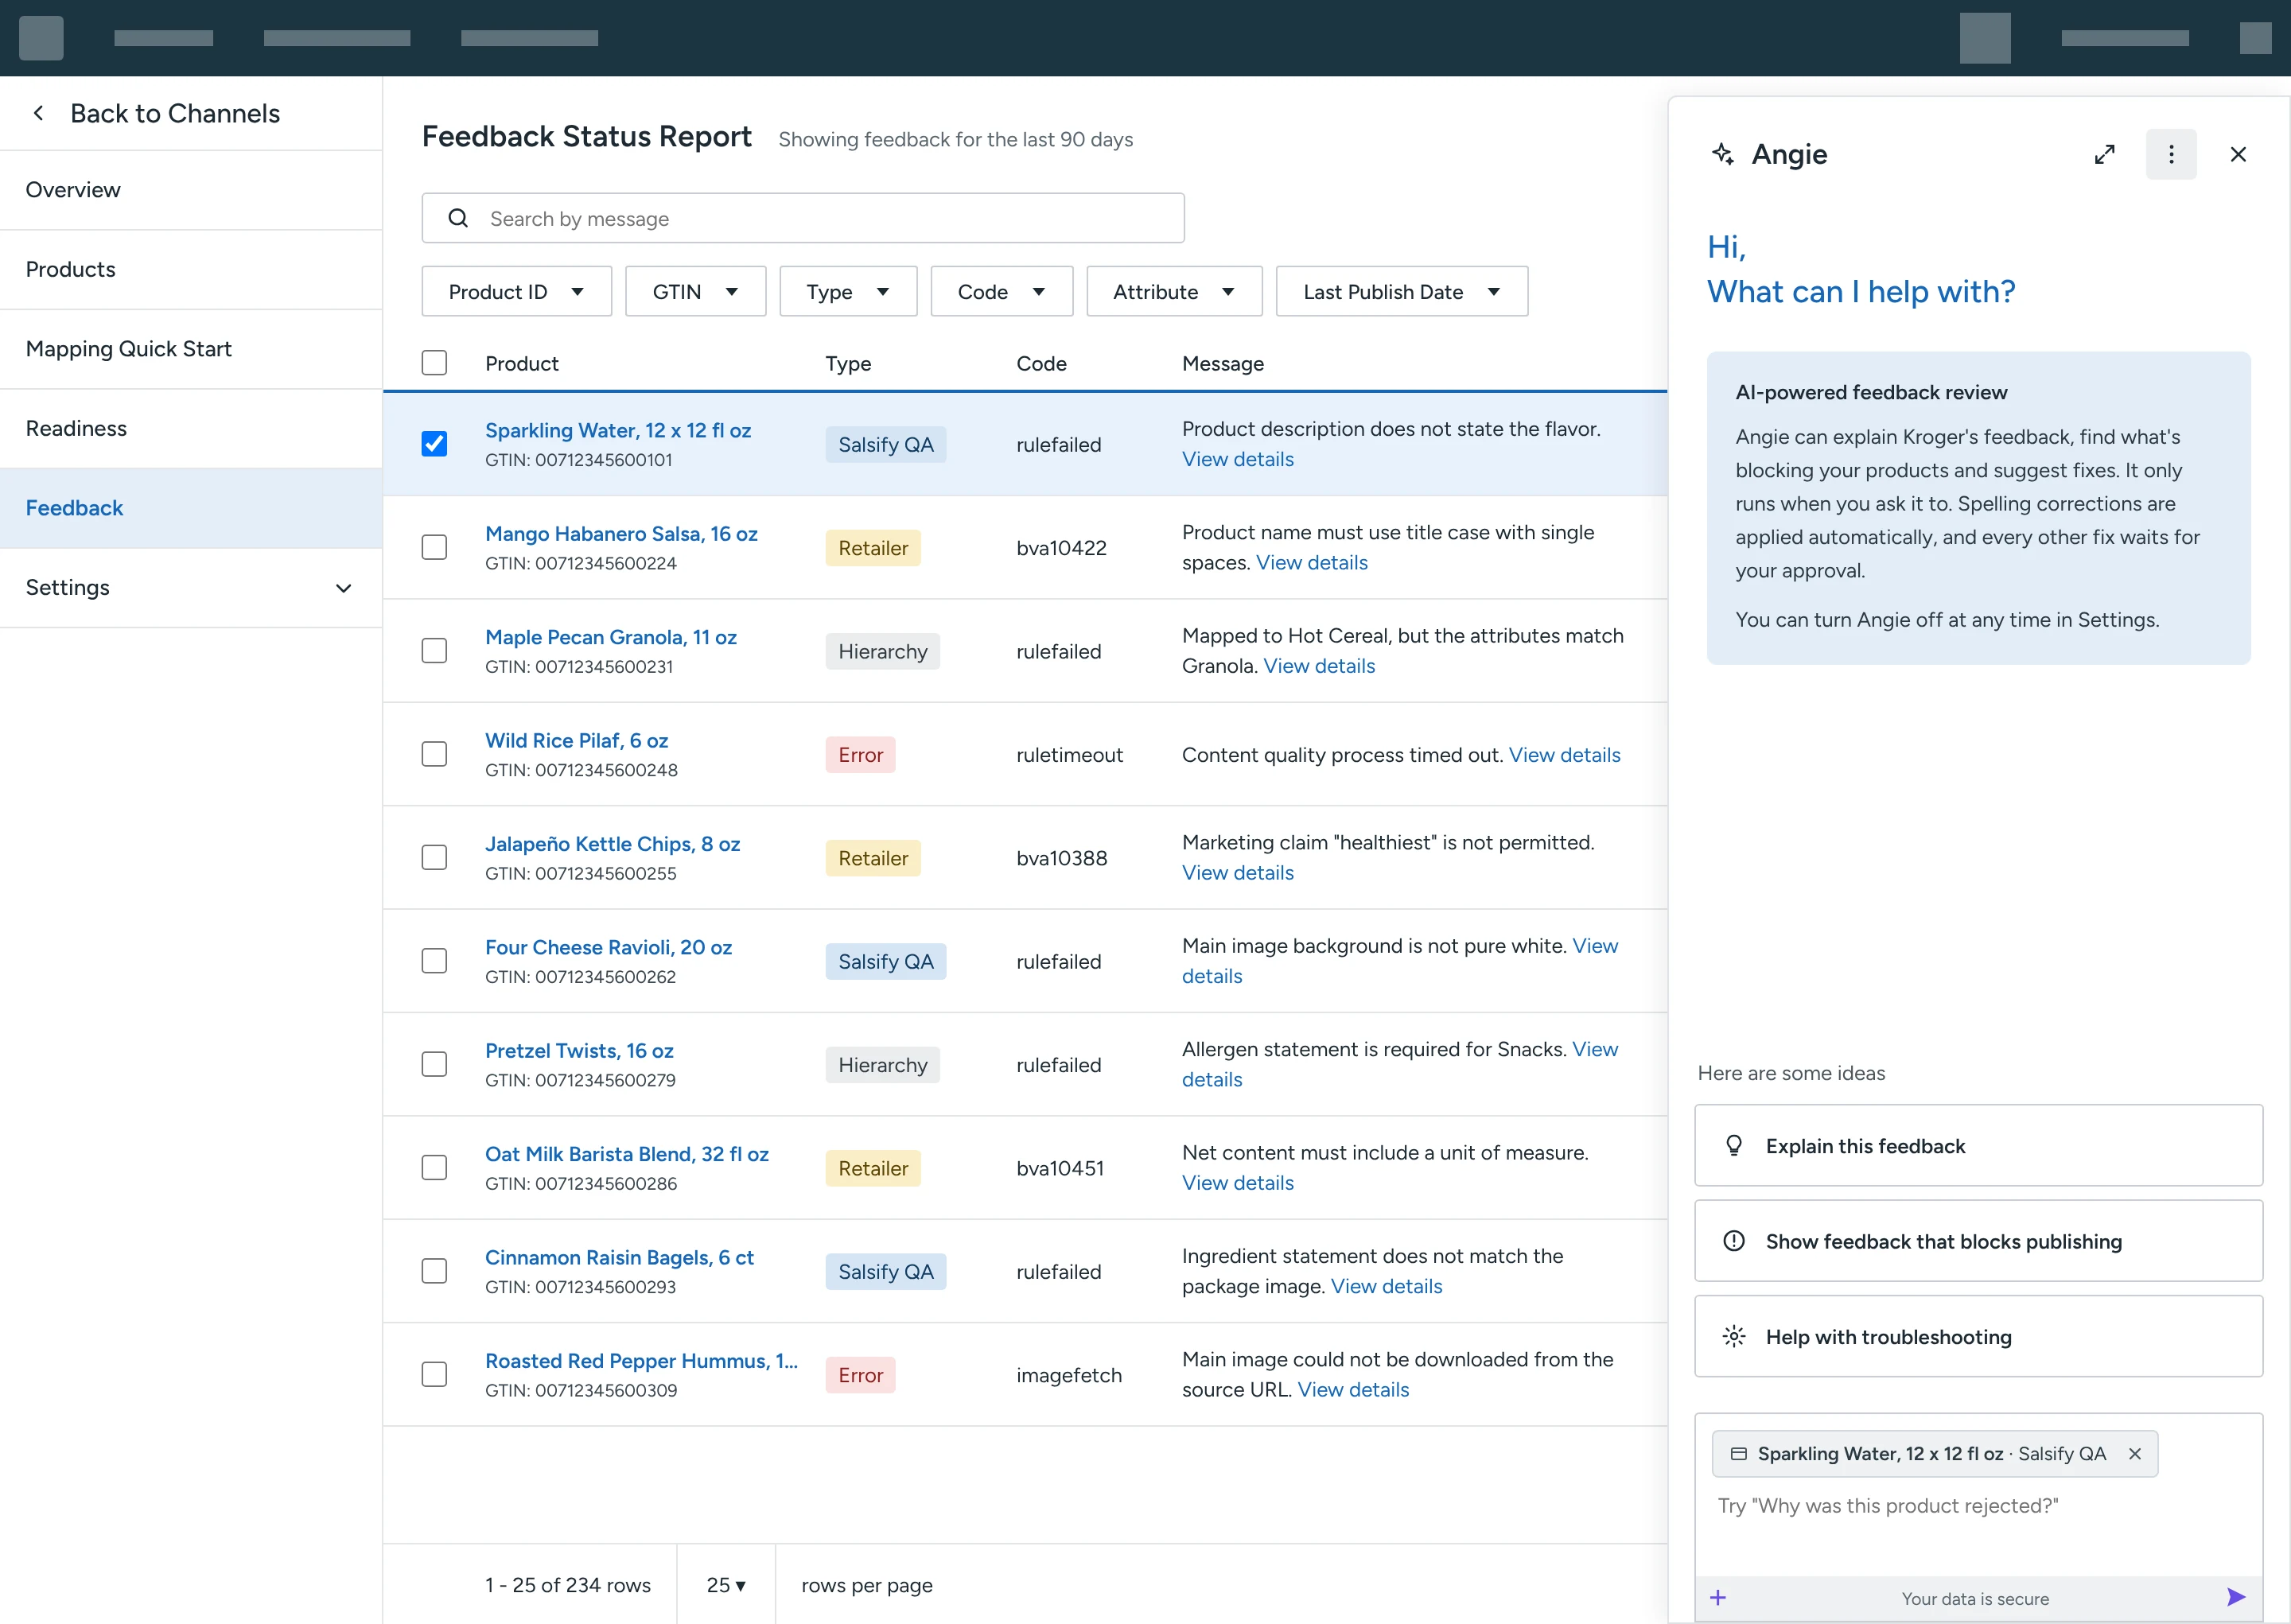Remove the Sparkling Water context chip
The width and height of the screenshot is (2291, 1624).
(x=2135, y=1454)
